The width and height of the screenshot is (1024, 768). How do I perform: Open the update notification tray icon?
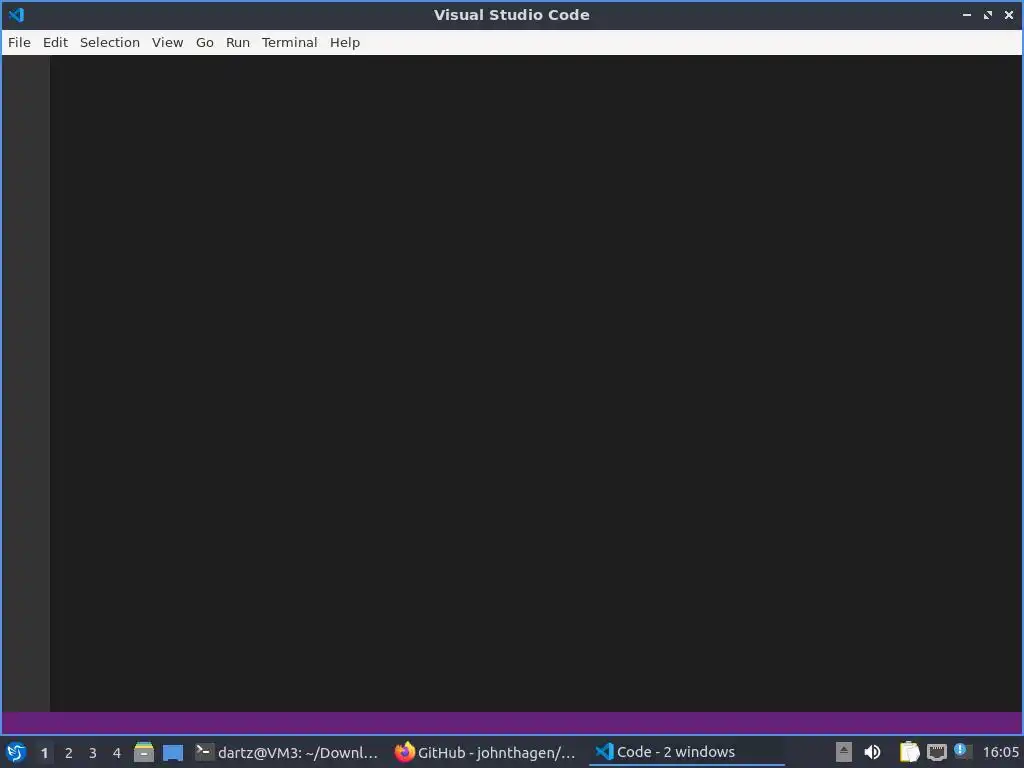click(x=962, y=751)
